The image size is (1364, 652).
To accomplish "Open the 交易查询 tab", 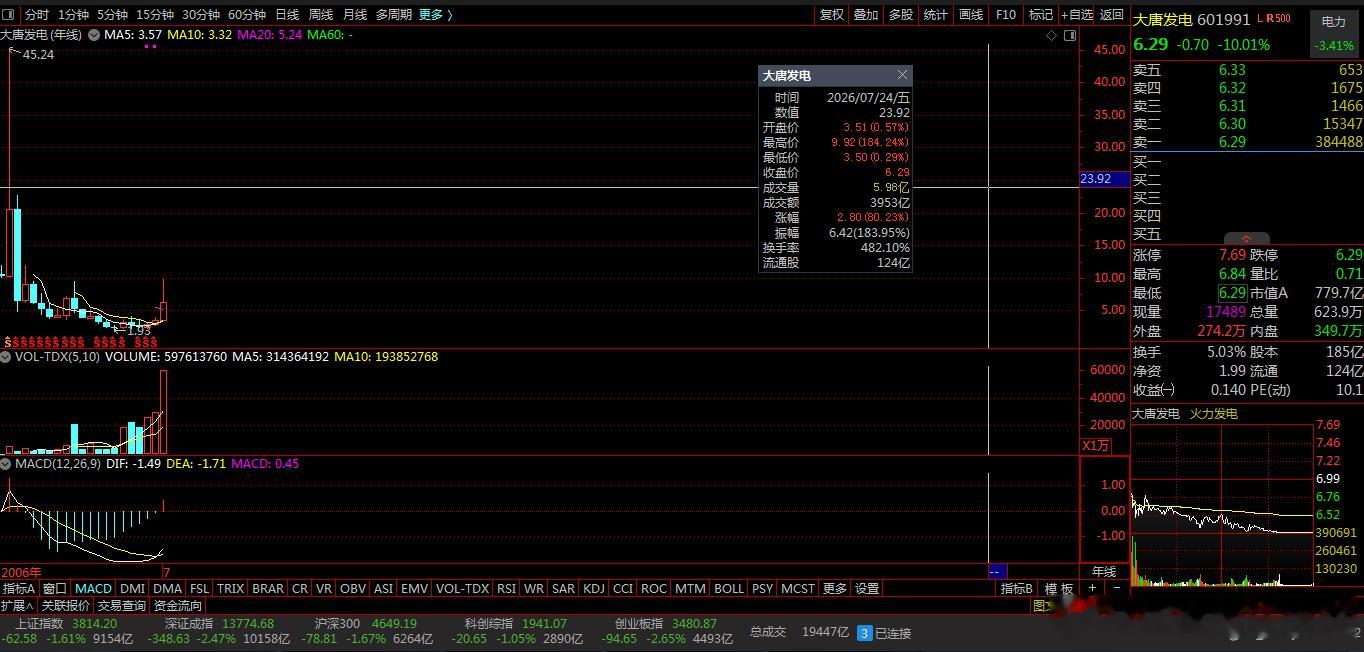I will [122, 606].
